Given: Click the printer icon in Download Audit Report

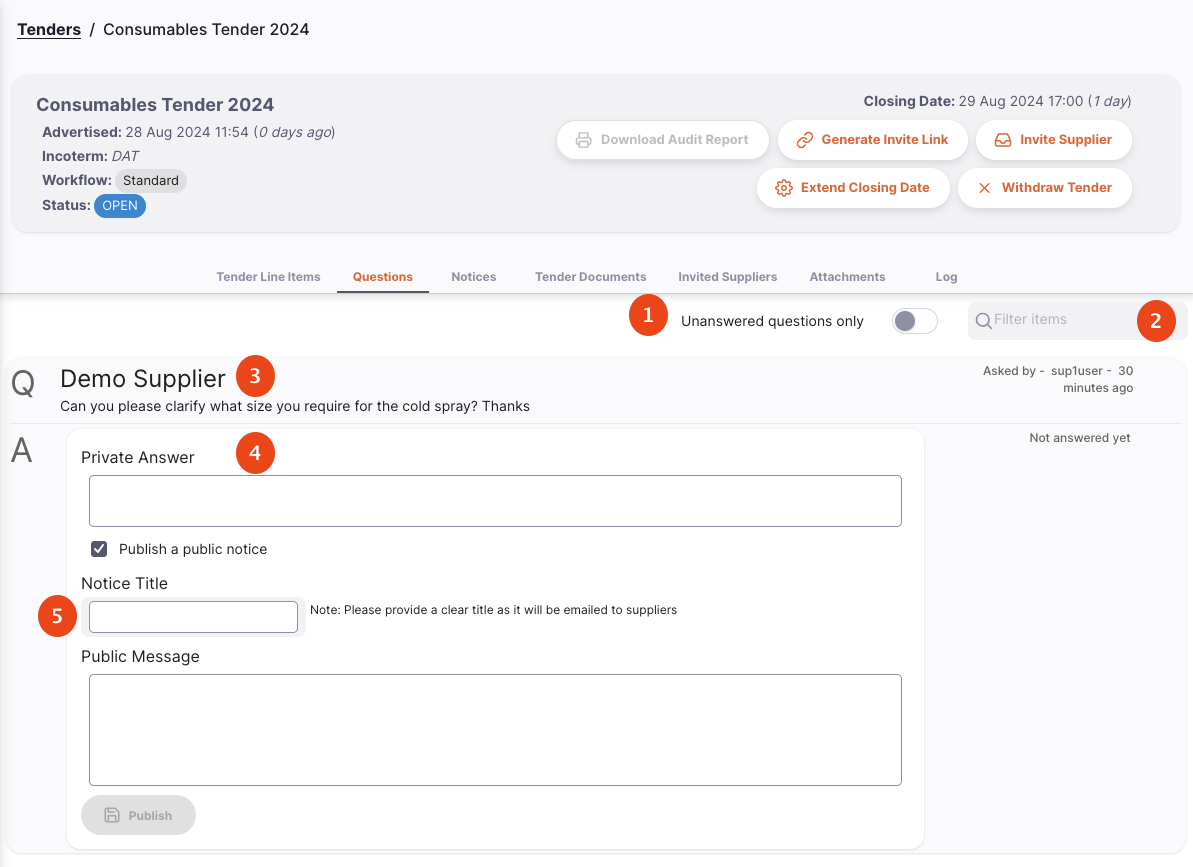Looking at the screenshot, I should (x=584, y=140).
